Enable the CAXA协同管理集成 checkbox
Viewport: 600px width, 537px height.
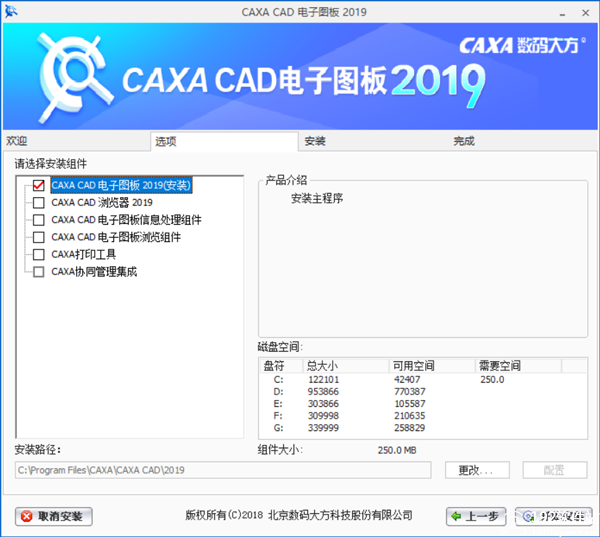click(39, 272)
